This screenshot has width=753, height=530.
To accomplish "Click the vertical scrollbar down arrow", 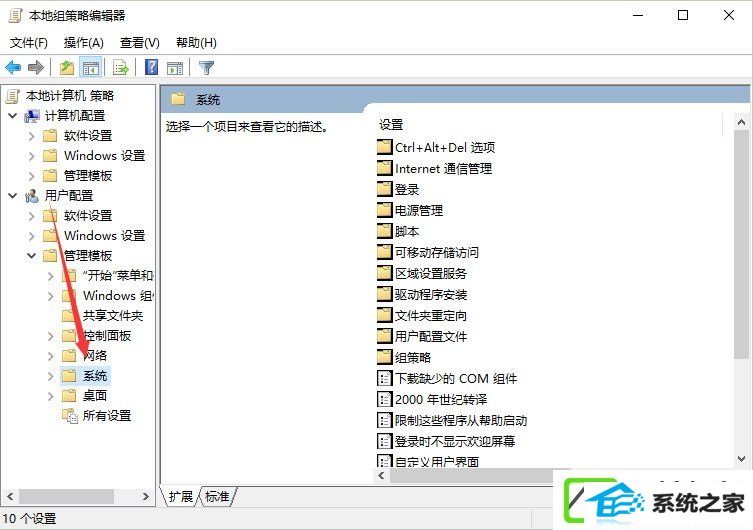I will (741, 459).
